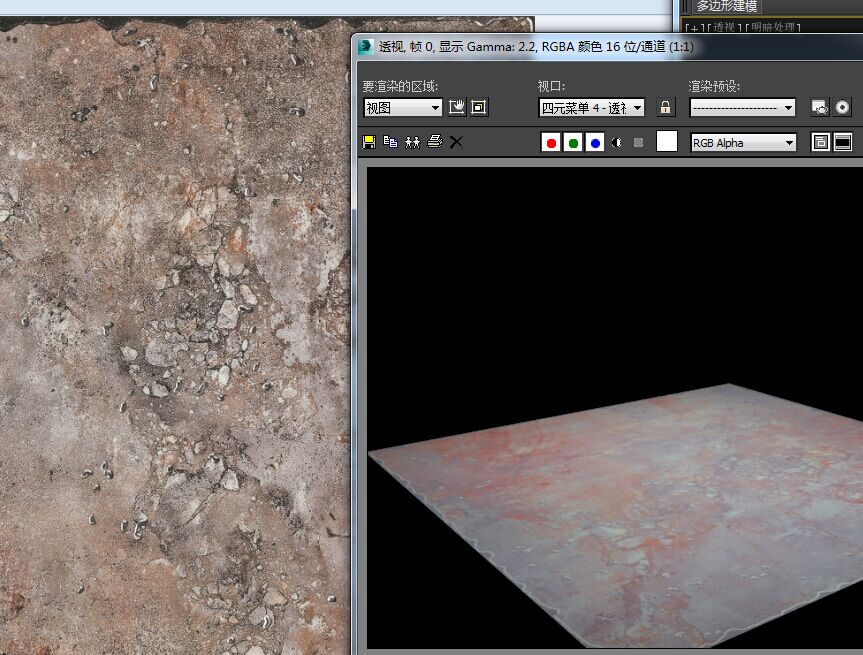This screenshot has height=655, width=863.
Task: Open the RGB Alpha channel dropdown
Action: pos(743,143)
